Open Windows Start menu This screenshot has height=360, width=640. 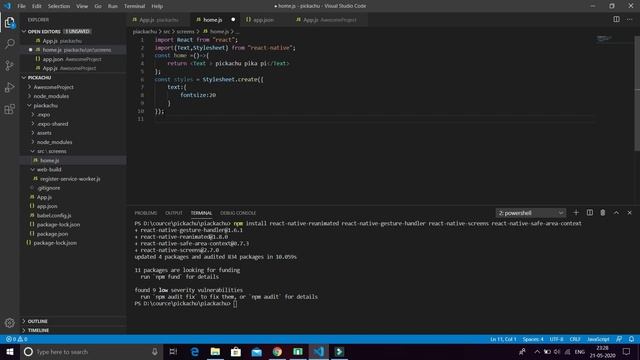coord(10,352)
